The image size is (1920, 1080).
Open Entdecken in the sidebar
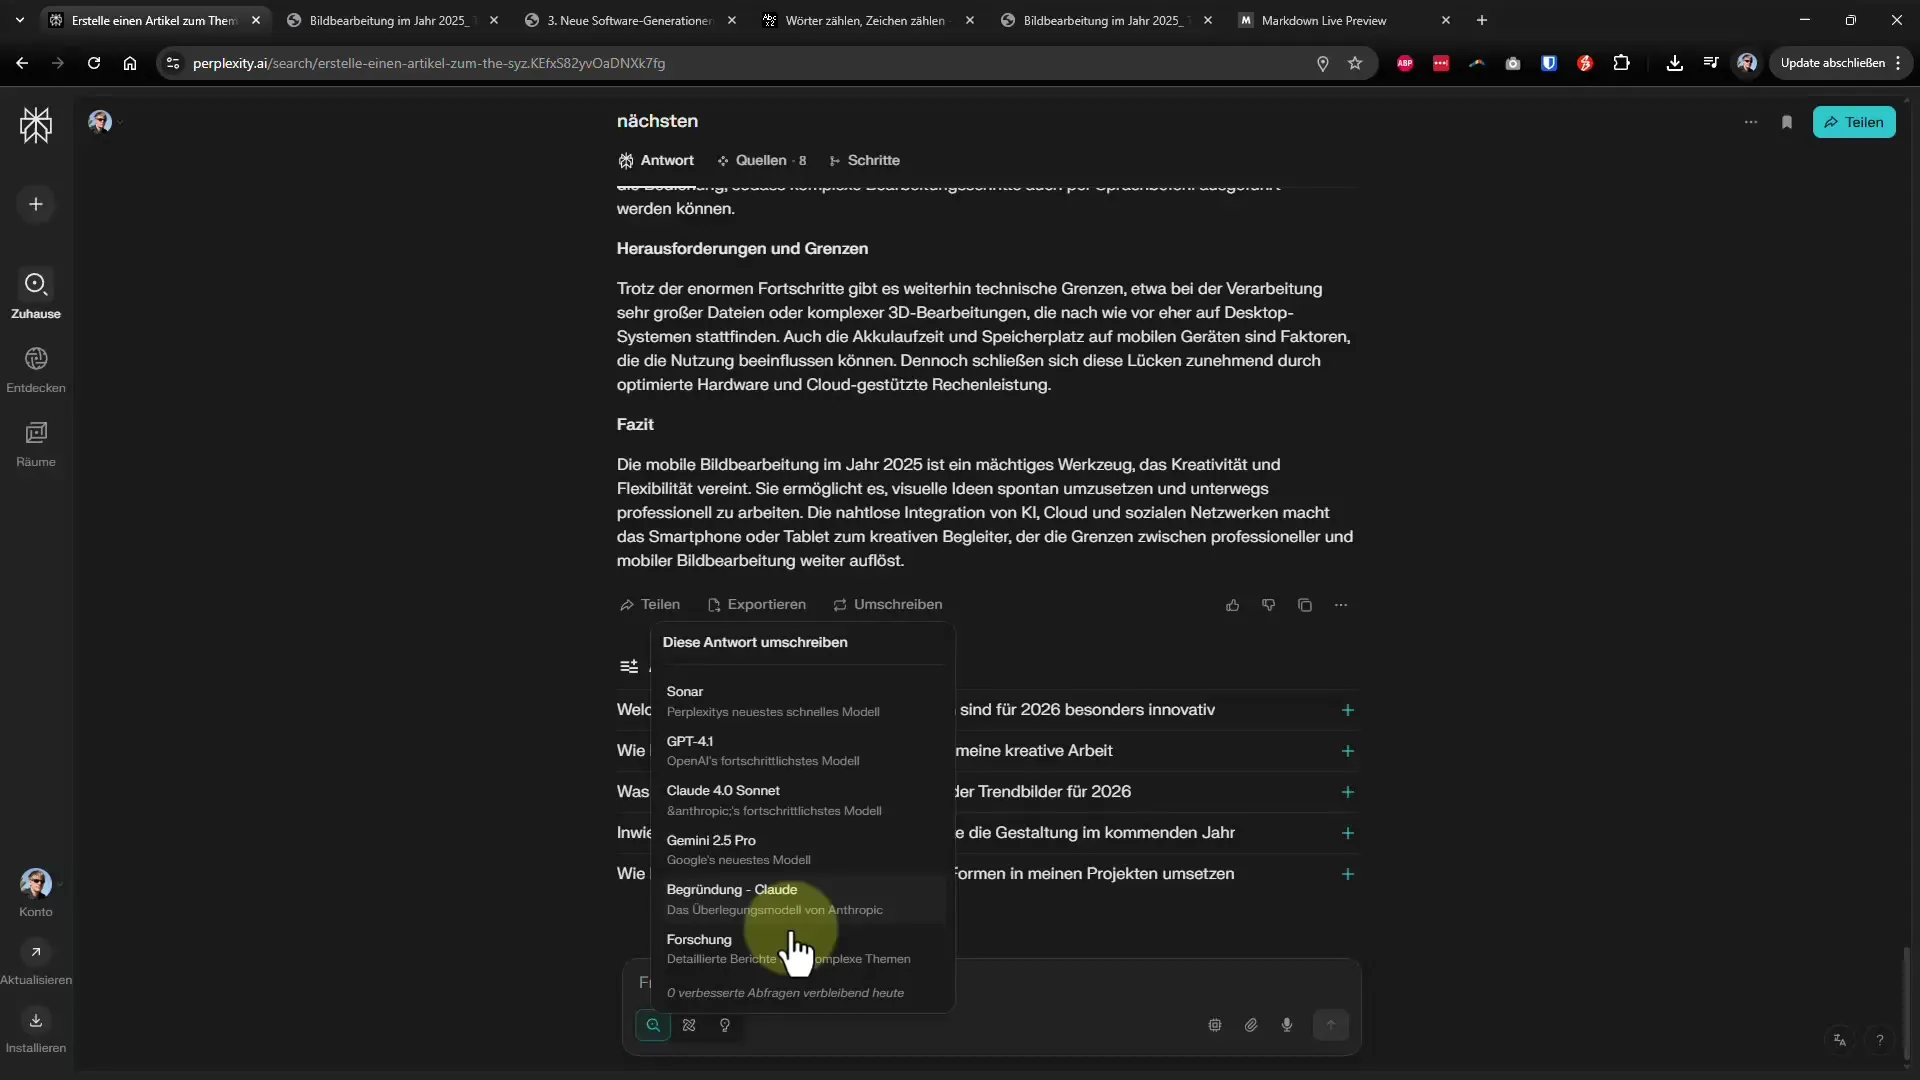point(36,370)
